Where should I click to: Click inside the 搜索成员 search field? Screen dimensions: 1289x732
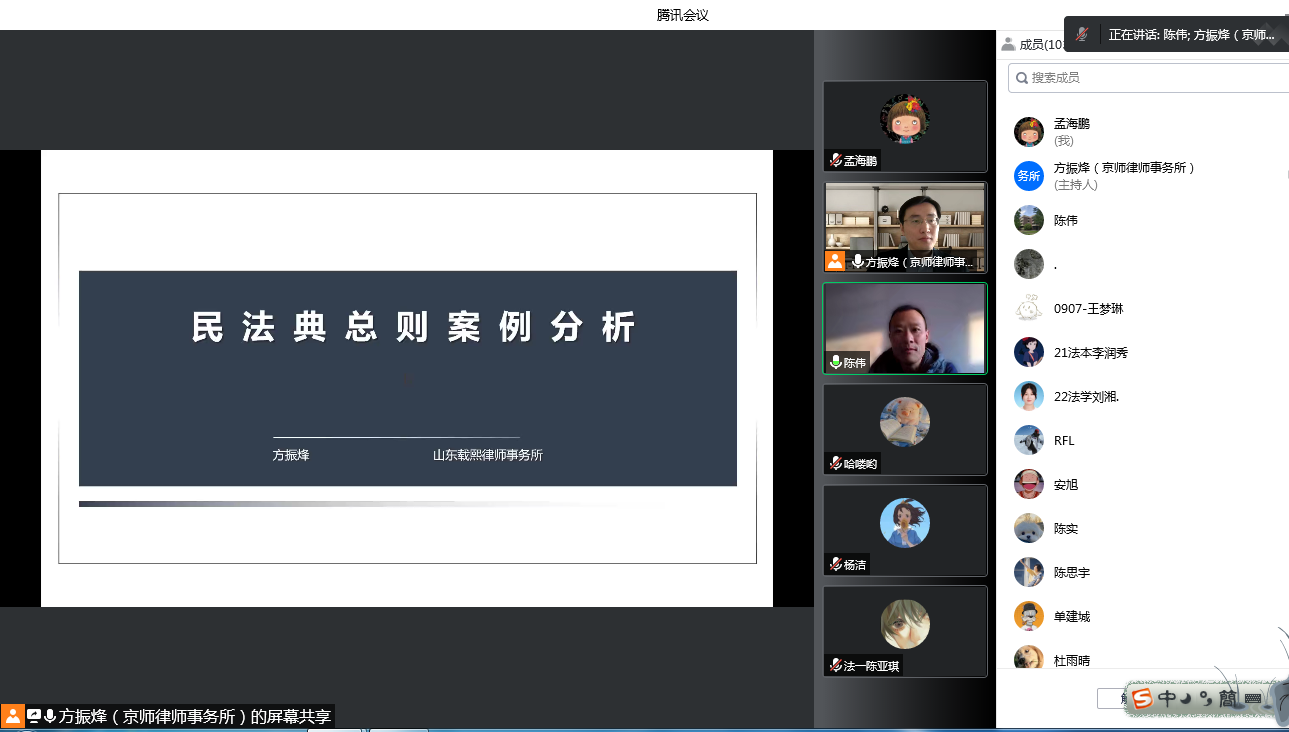pos(1150,77)
